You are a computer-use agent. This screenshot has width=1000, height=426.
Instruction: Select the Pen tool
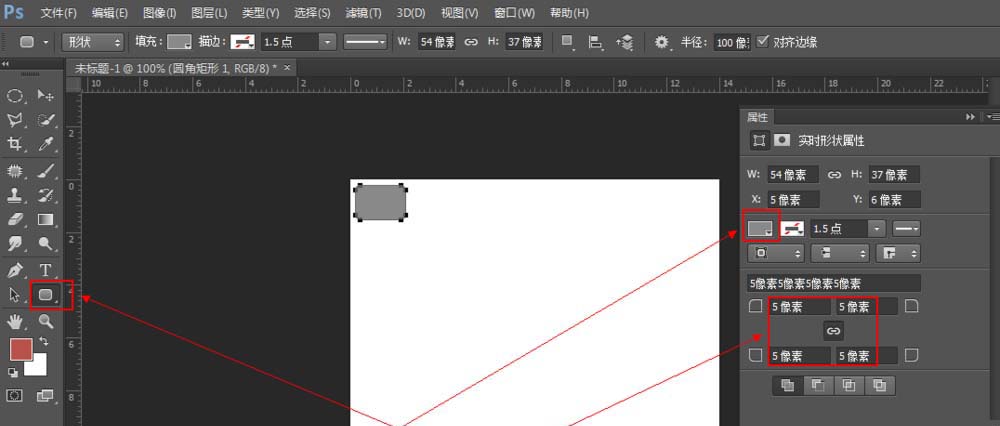coord(16,270)
